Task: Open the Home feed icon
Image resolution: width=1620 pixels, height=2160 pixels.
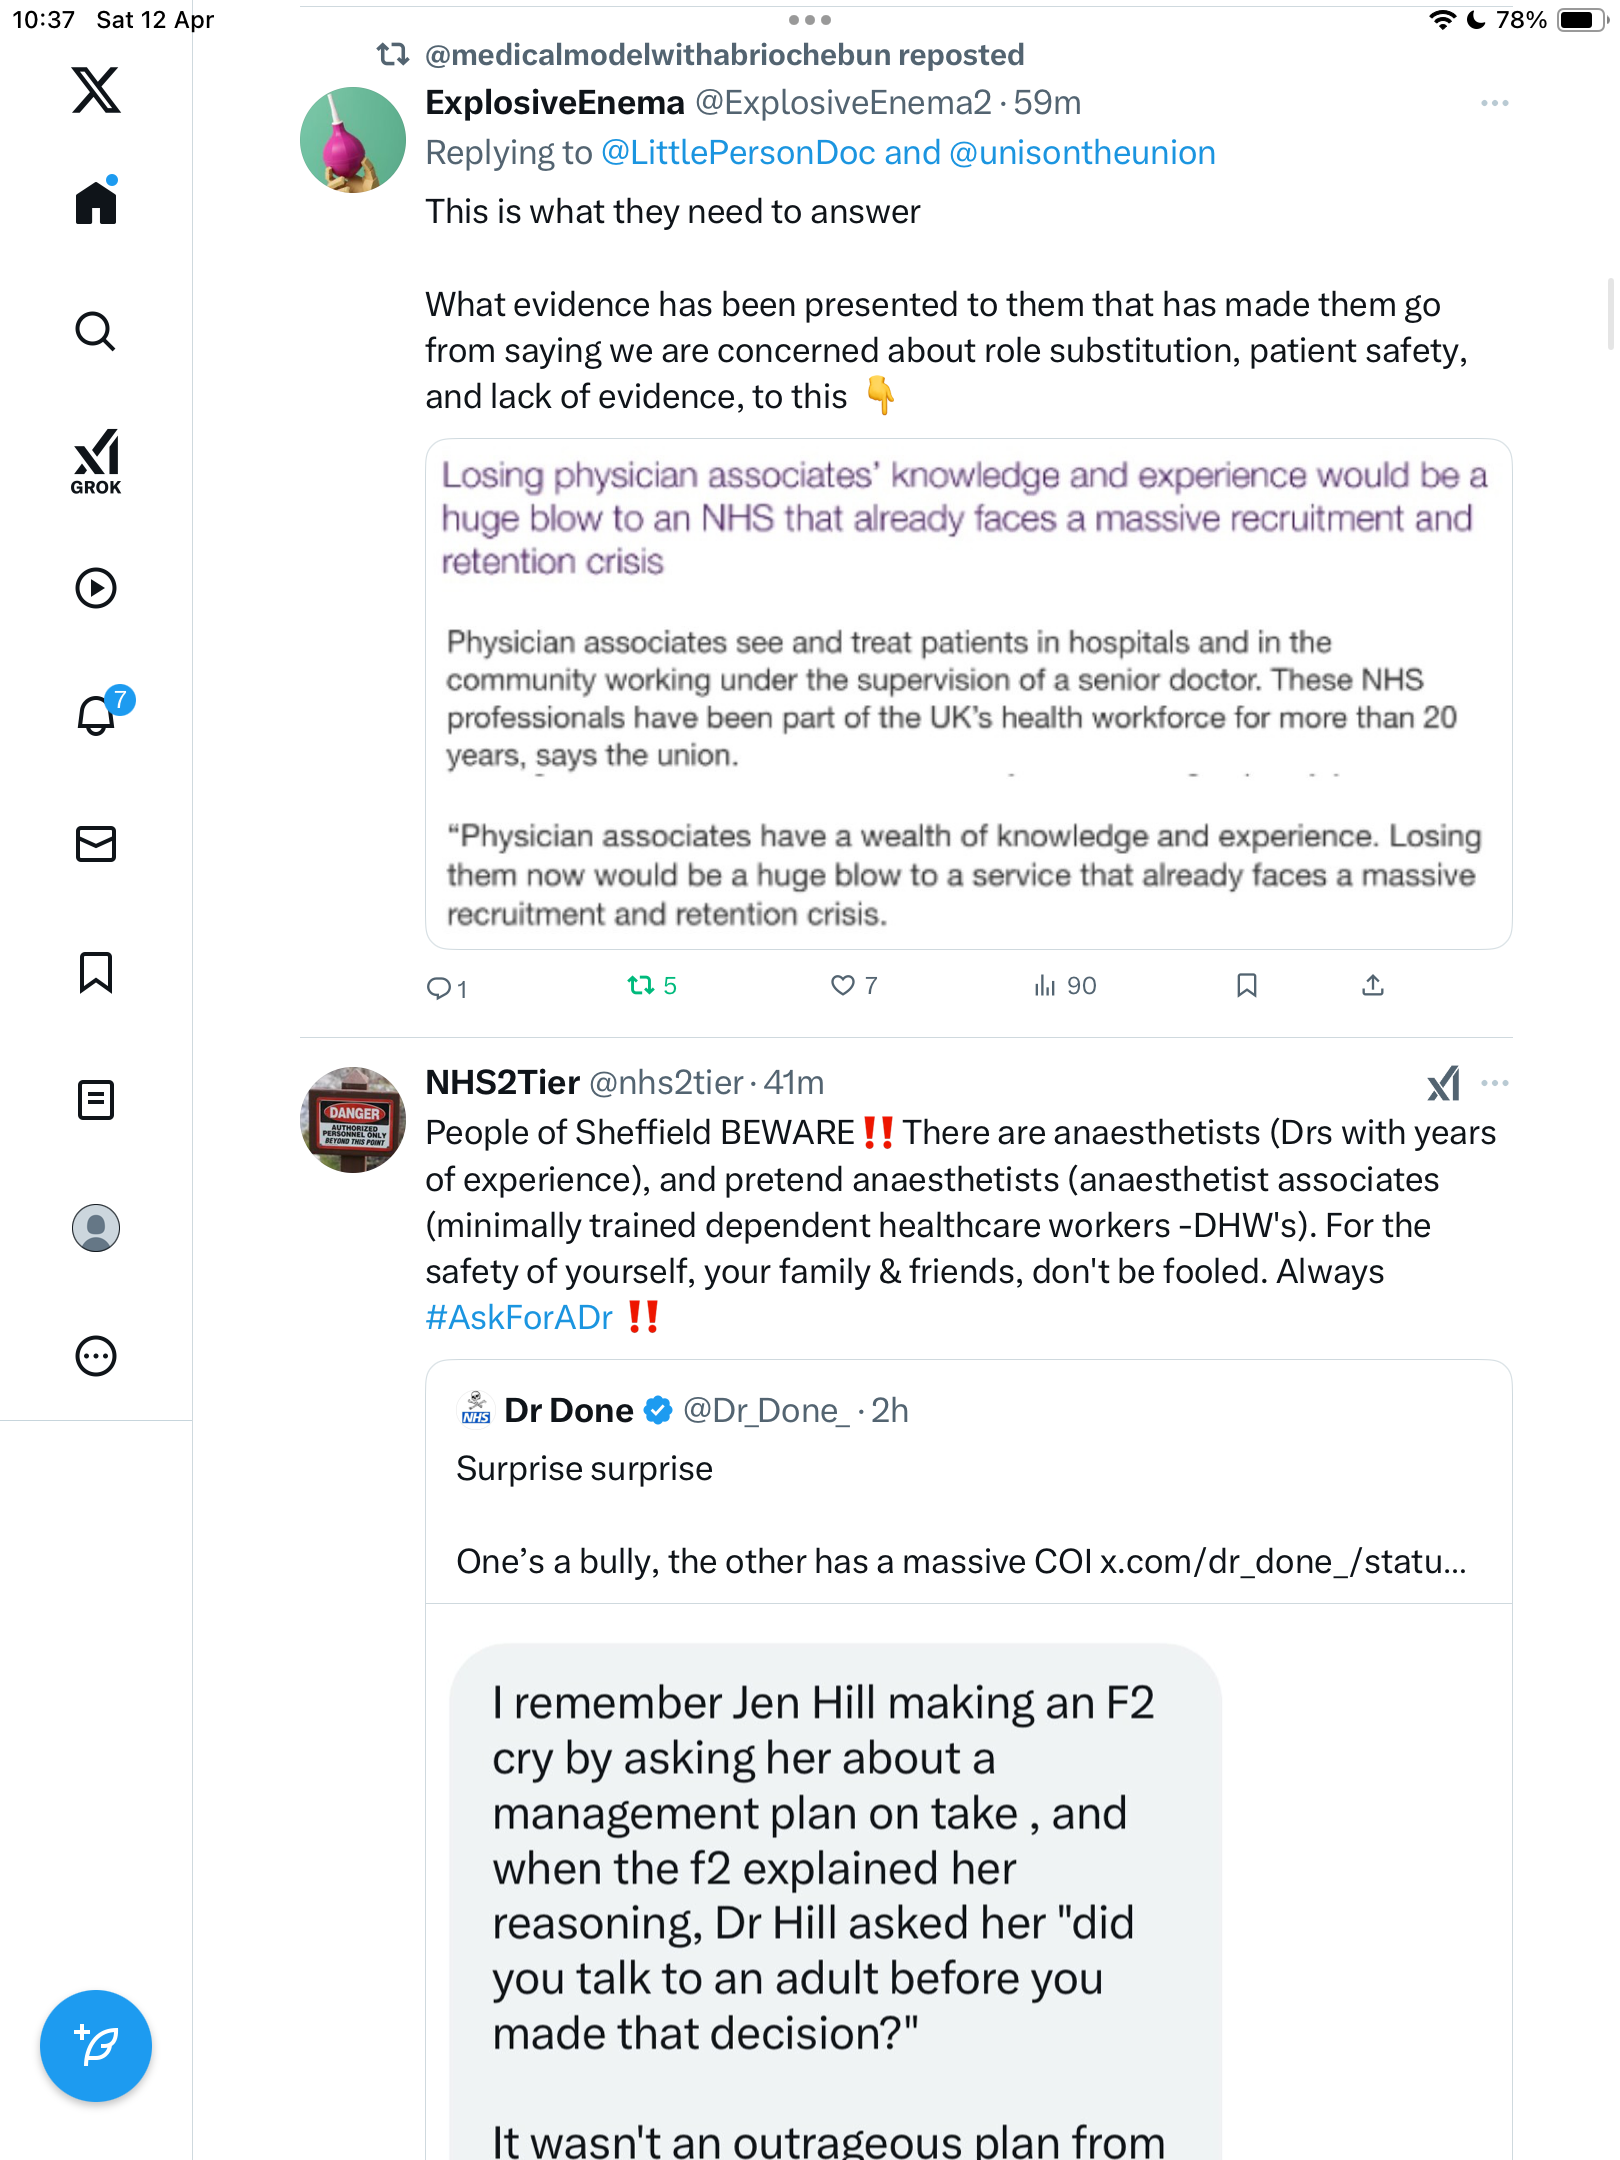Action: (x=96, y=202)
